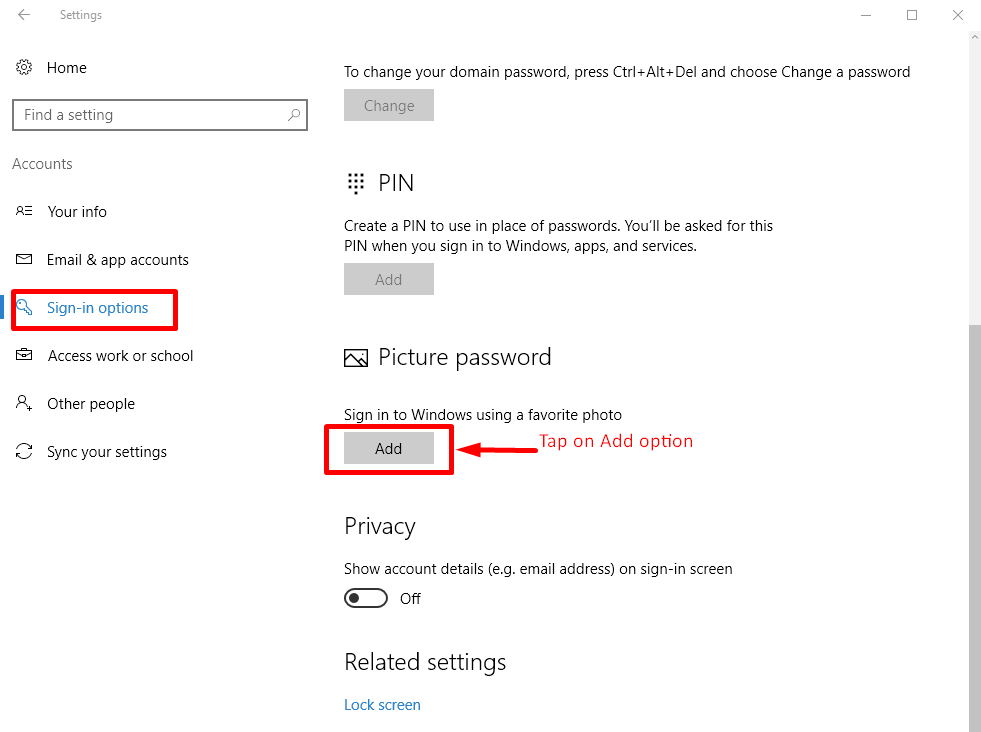Click the back arrow in Settings title bar
The height and width of the screenshot is (732, 981).
(24, 15)
